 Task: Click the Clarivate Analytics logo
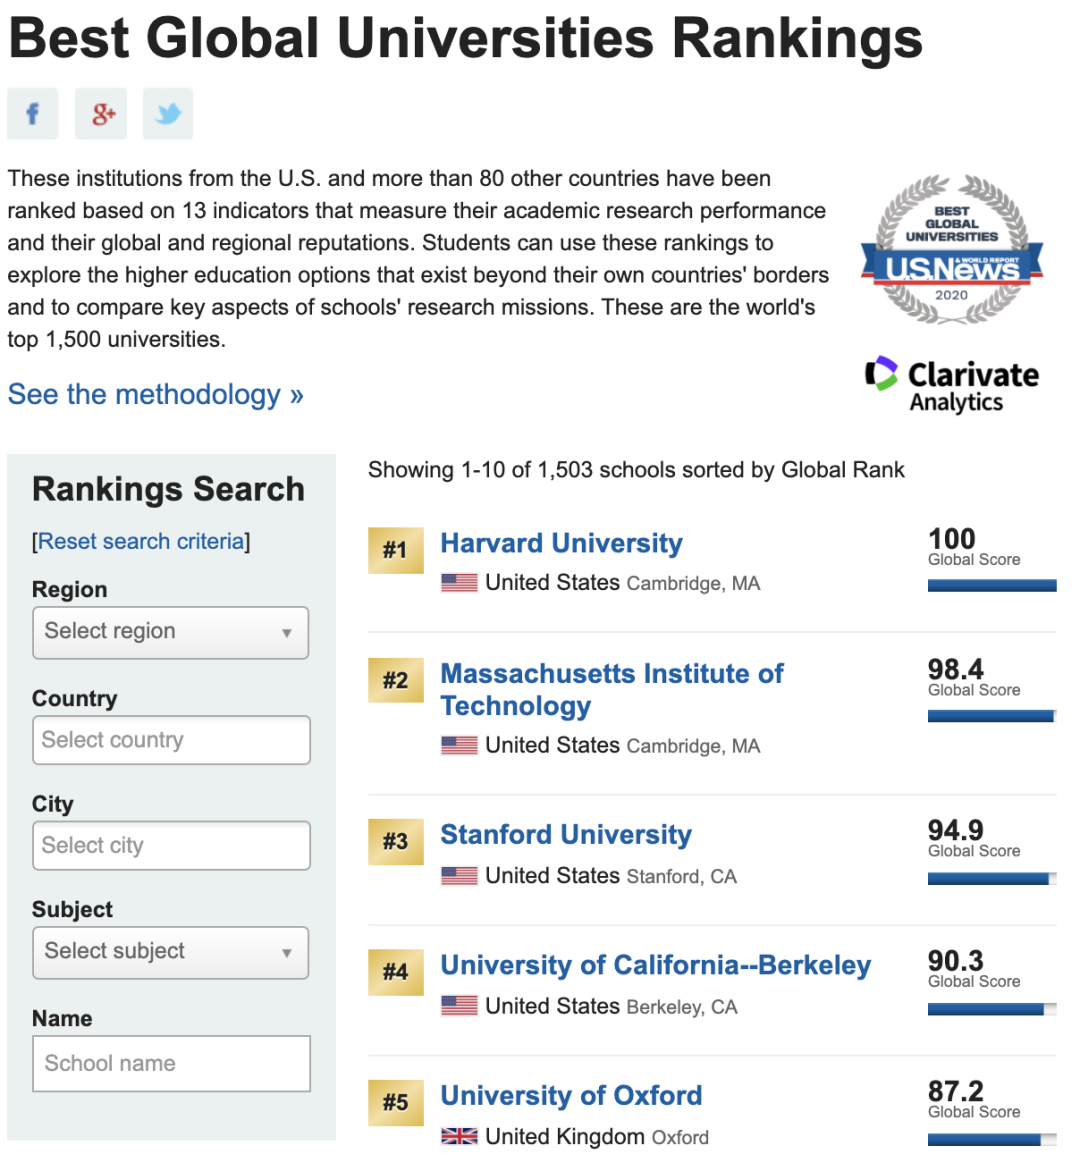click(x=951, y=385)
